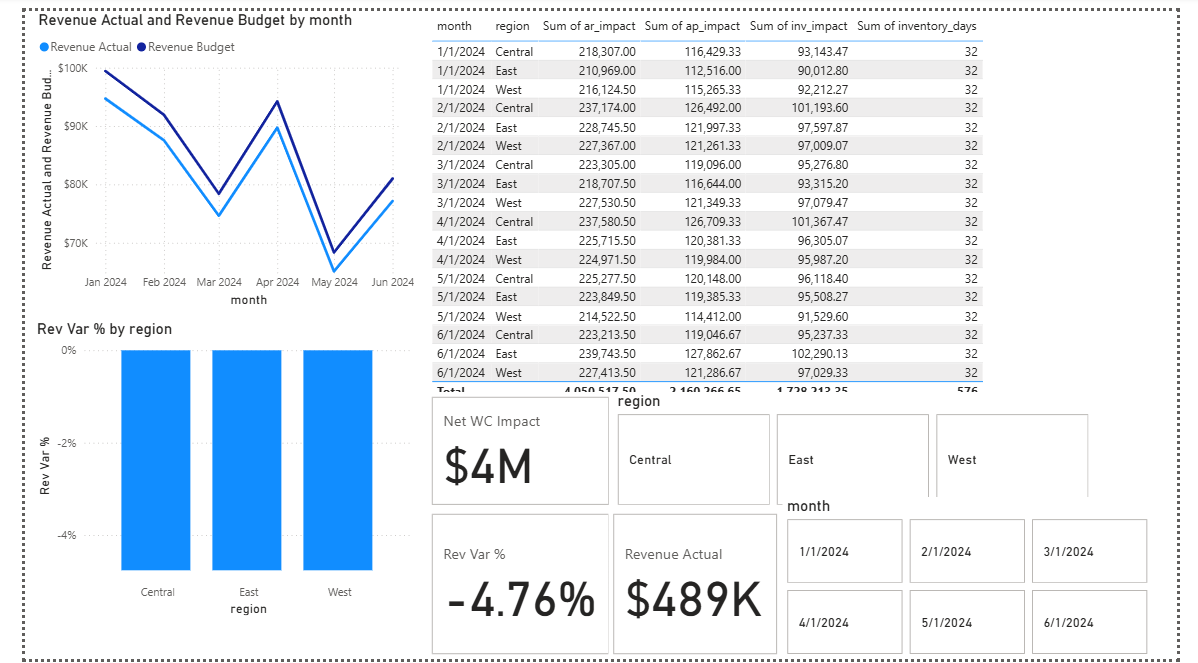Pick the 4/1/2024 month slicer tile
Image resolution: width=1198 pixels, height=663 pixels.
(x=845, y=622)
